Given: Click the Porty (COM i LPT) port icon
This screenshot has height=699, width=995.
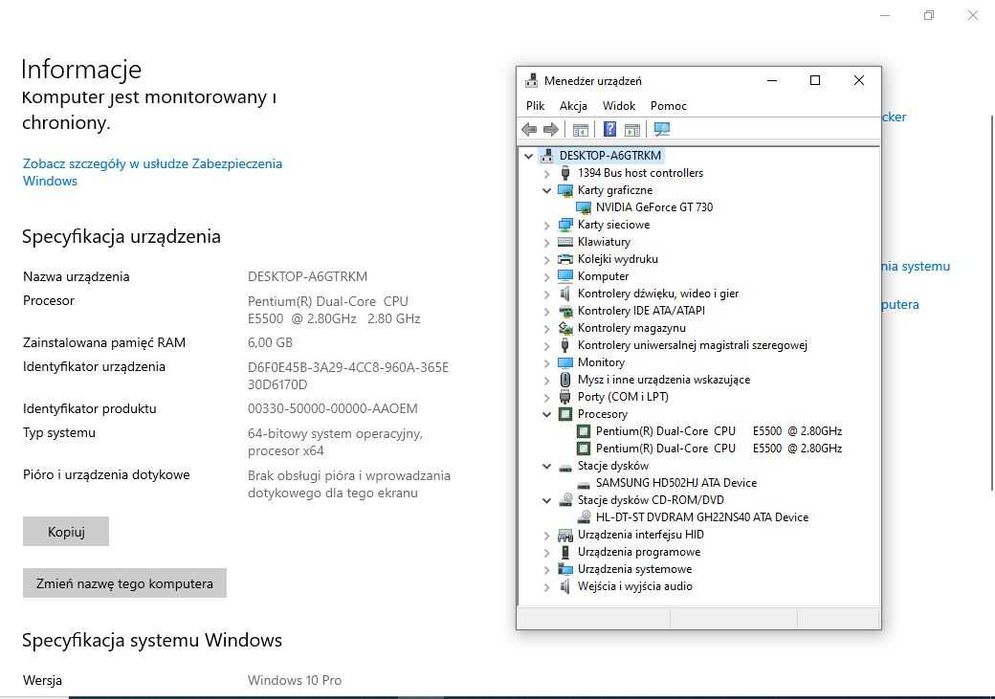Looking at the screenshot, I should point(565,397).
